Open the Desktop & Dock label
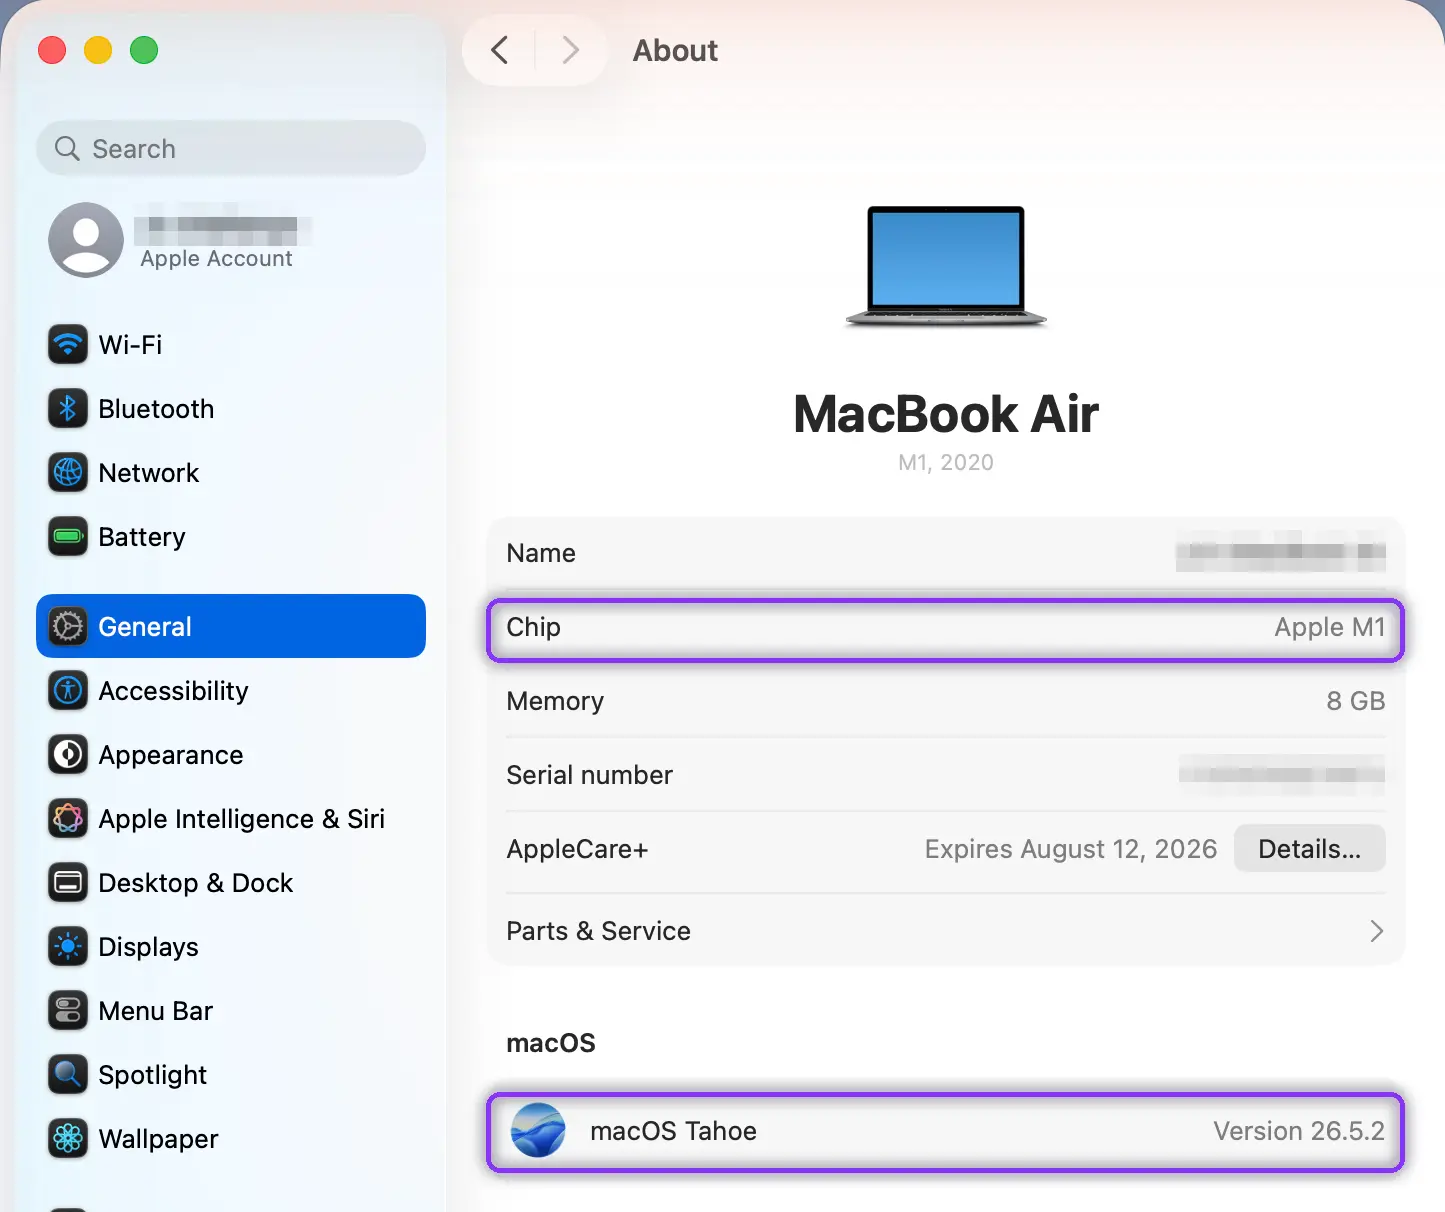The width and height of the screenshot is (1445, 1212). coord(196,883)
